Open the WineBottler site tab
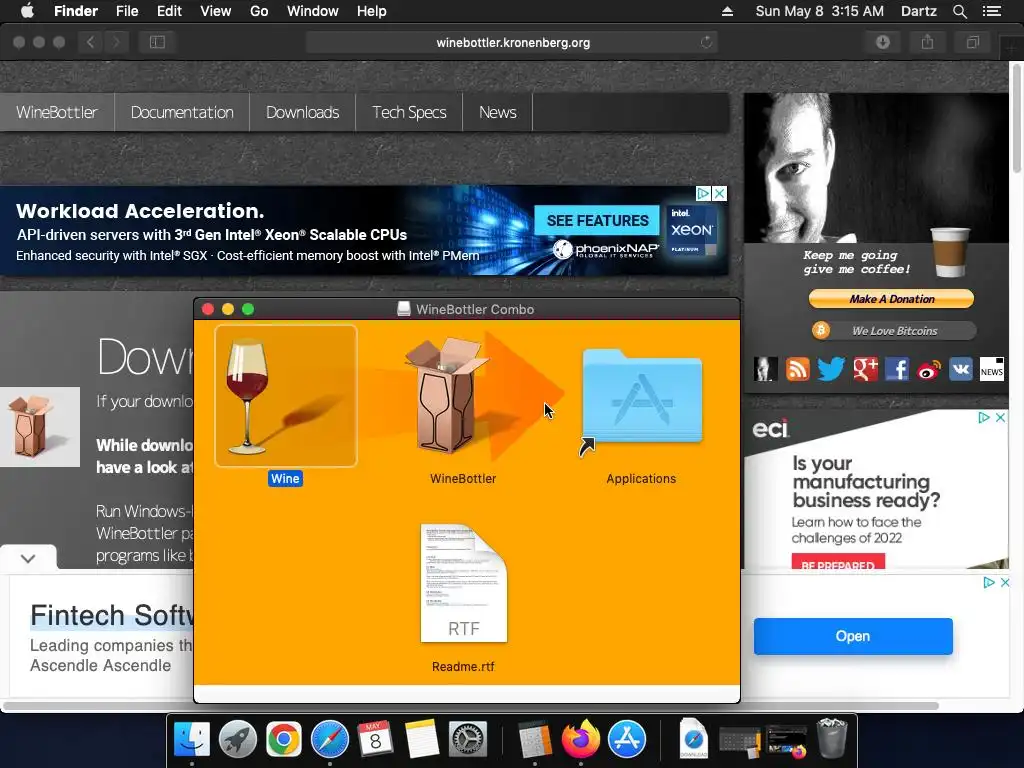The width and height of the screenshot is (1024, 768). (57, 112)
